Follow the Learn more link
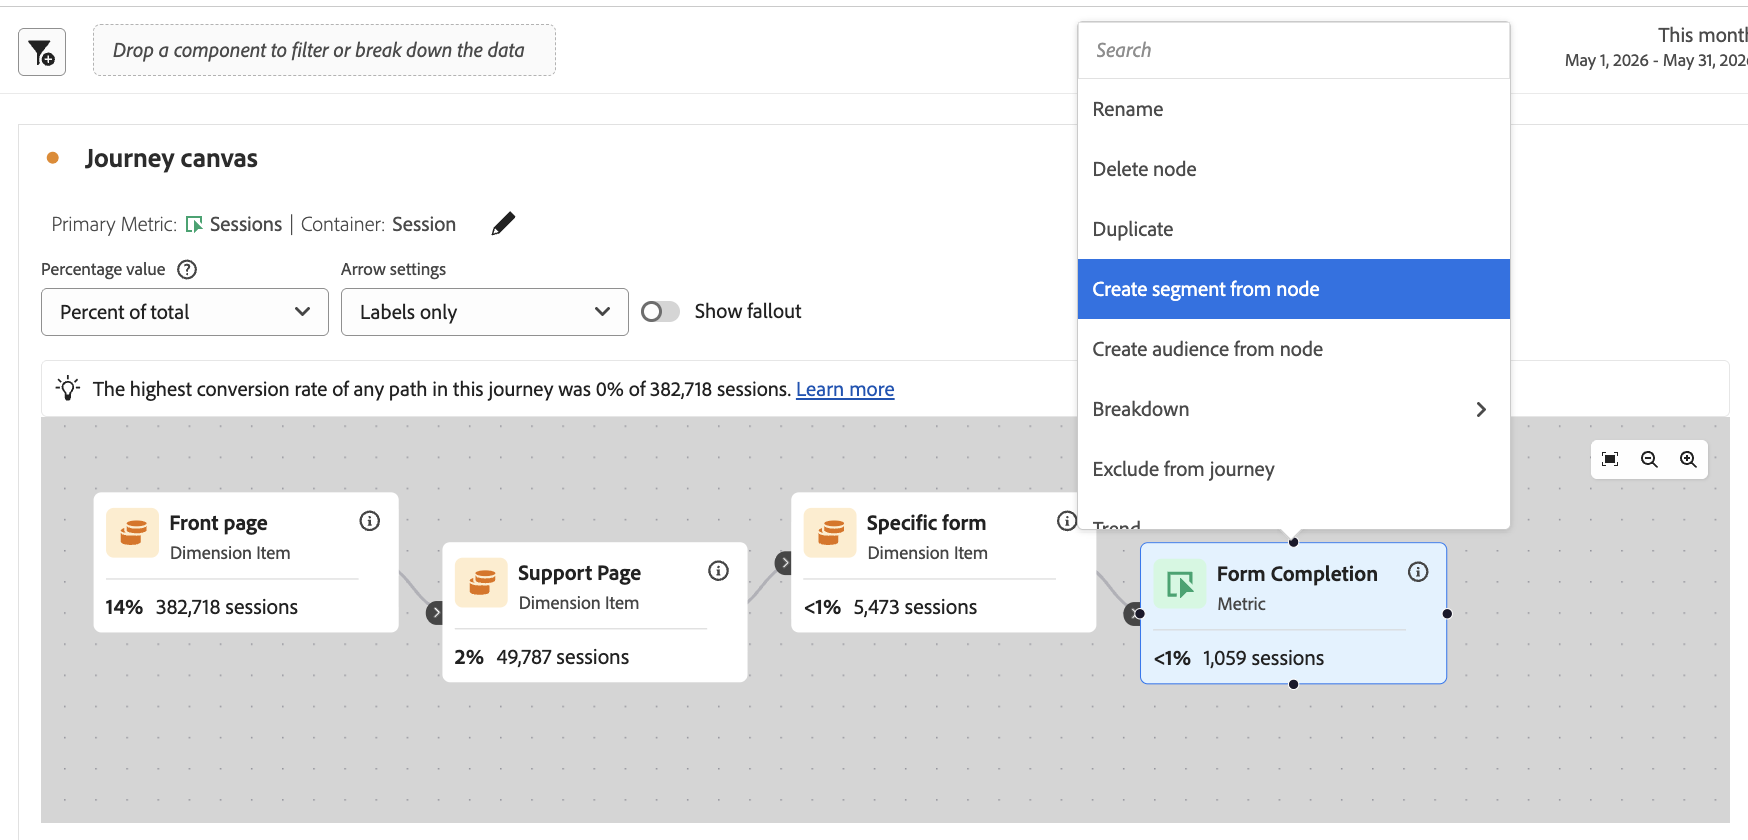This screenshot has height=840, width=1748. point(845,389)
